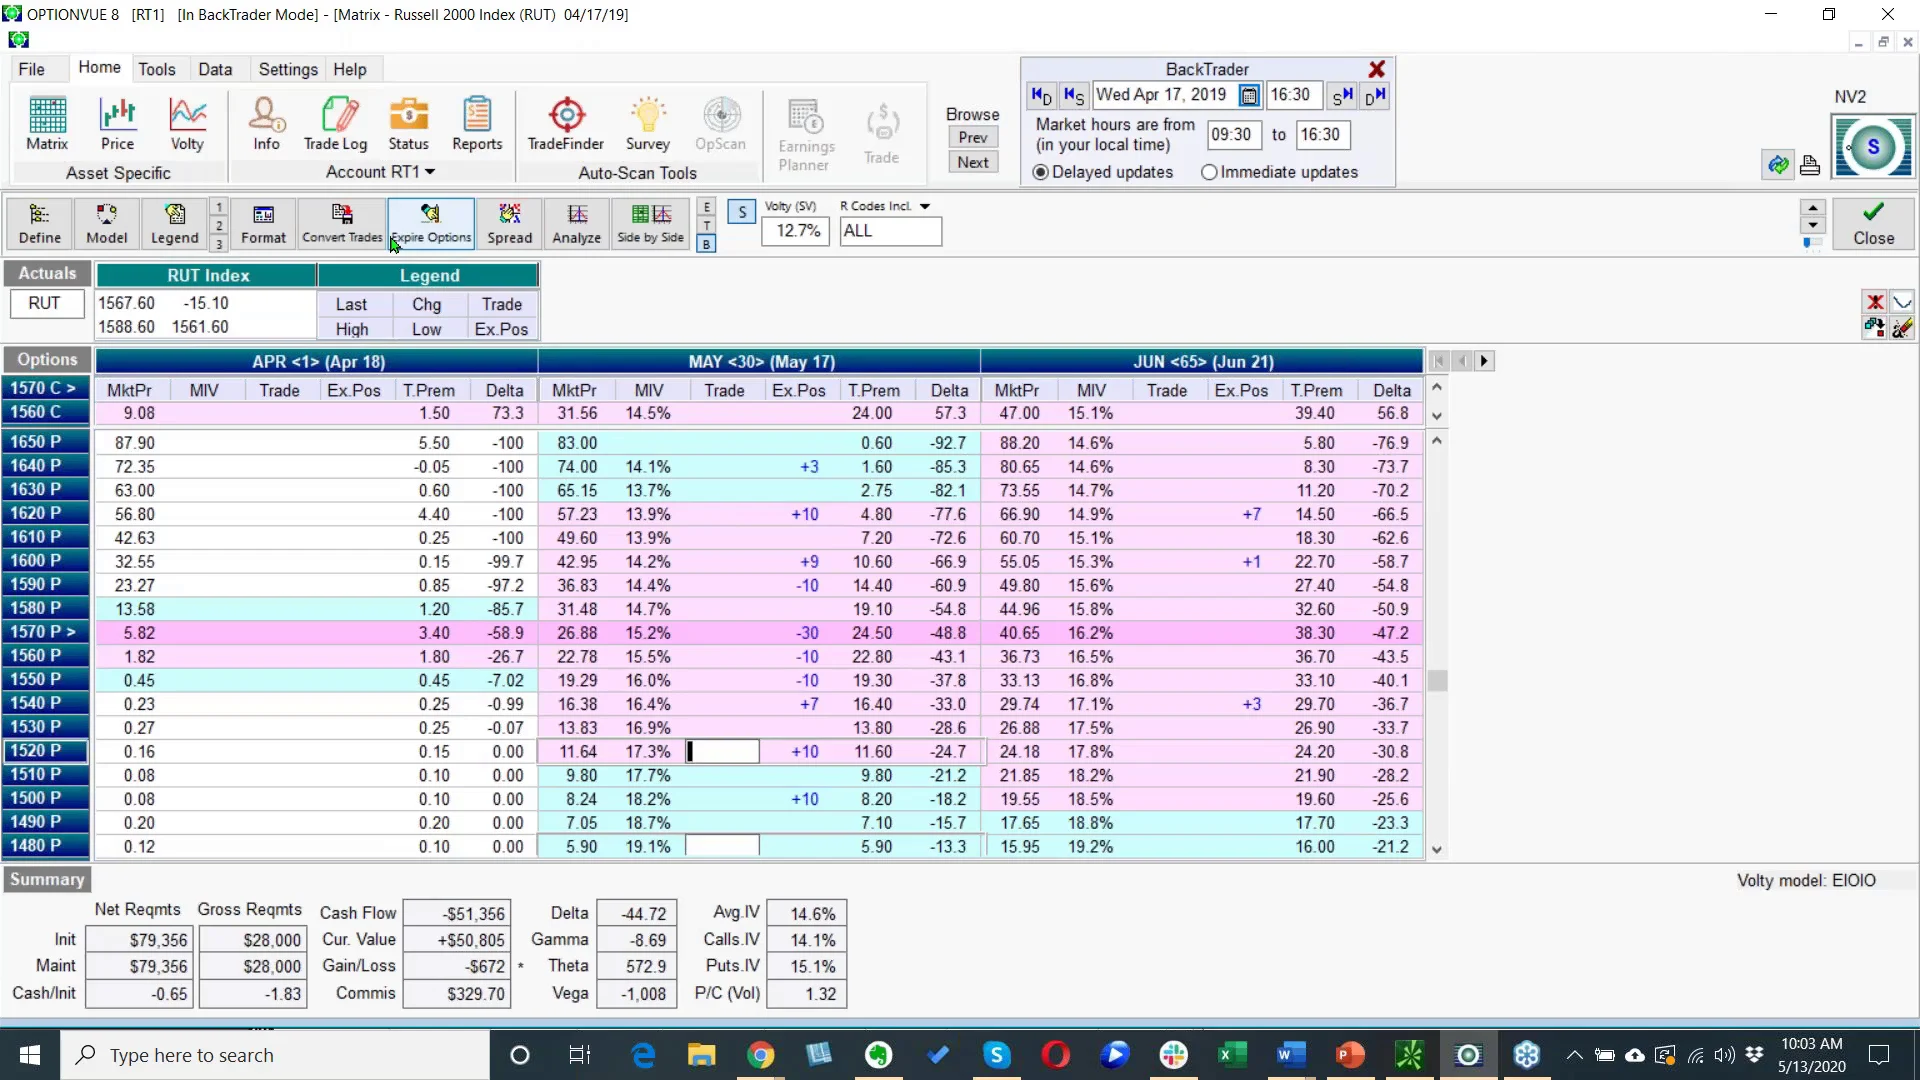
Task: Click the calls section scroll down arrow
Action: (x=1437, y=416)
